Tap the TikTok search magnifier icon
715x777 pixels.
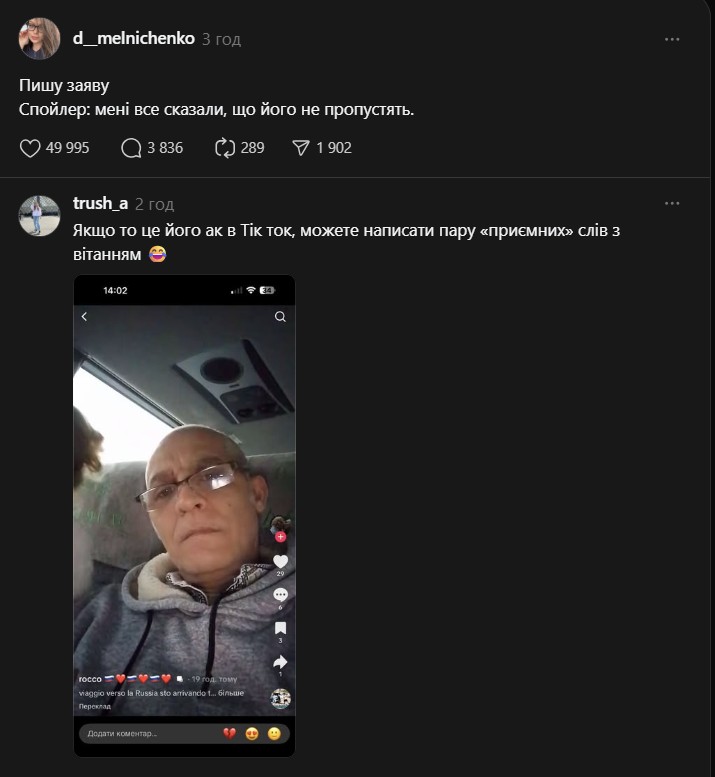[280, 317]
